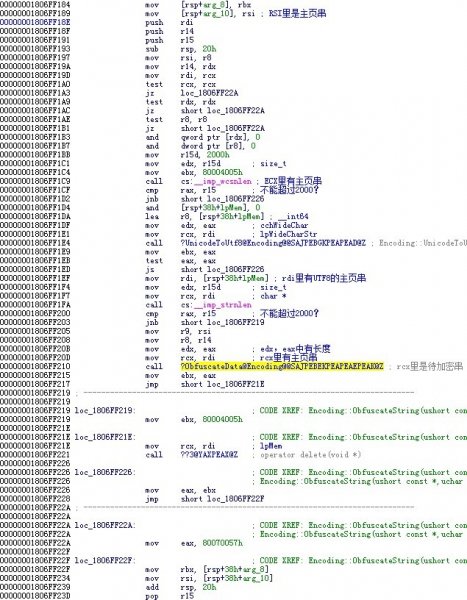
Task: Click the "push r15" instruction
Action: click(x=169, y=40)
